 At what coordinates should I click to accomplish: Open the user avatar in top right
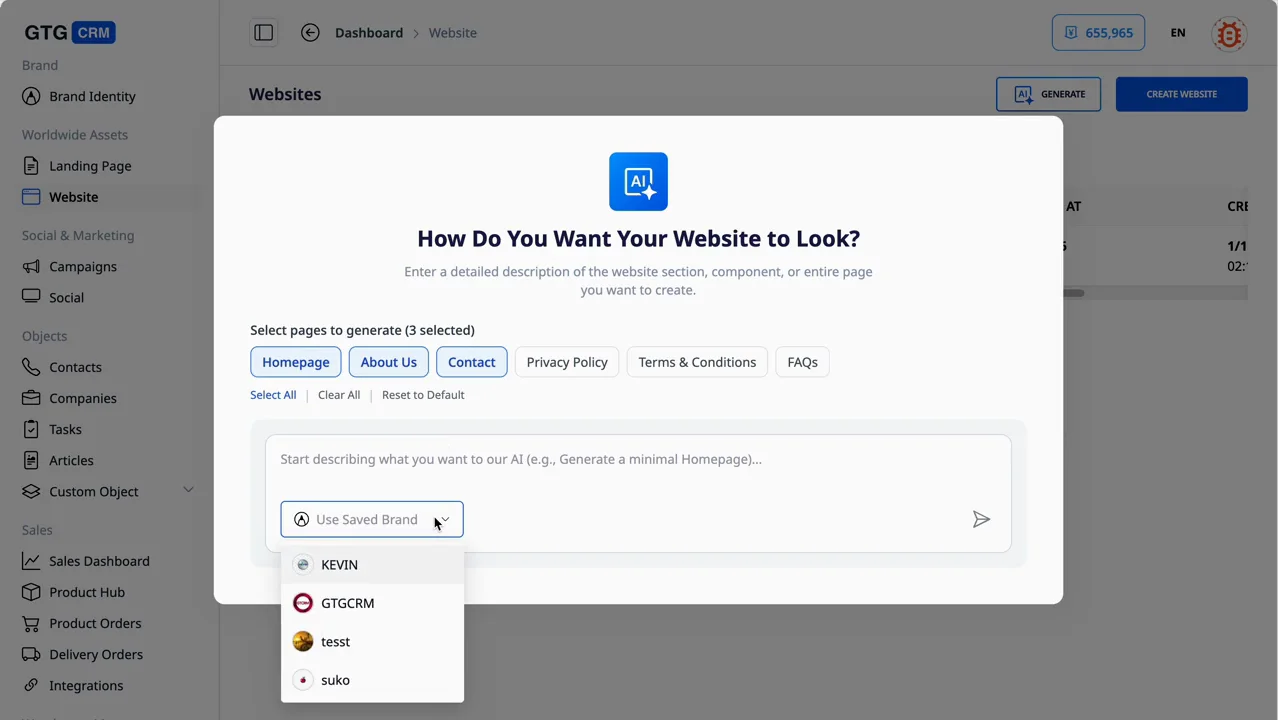click(1228, 34)
